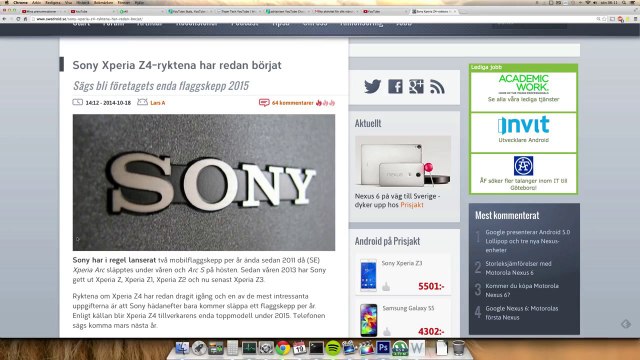Open the Chrome hamburger menu icon
Screen dimensions: 640x360
click(x=635, y=19)
